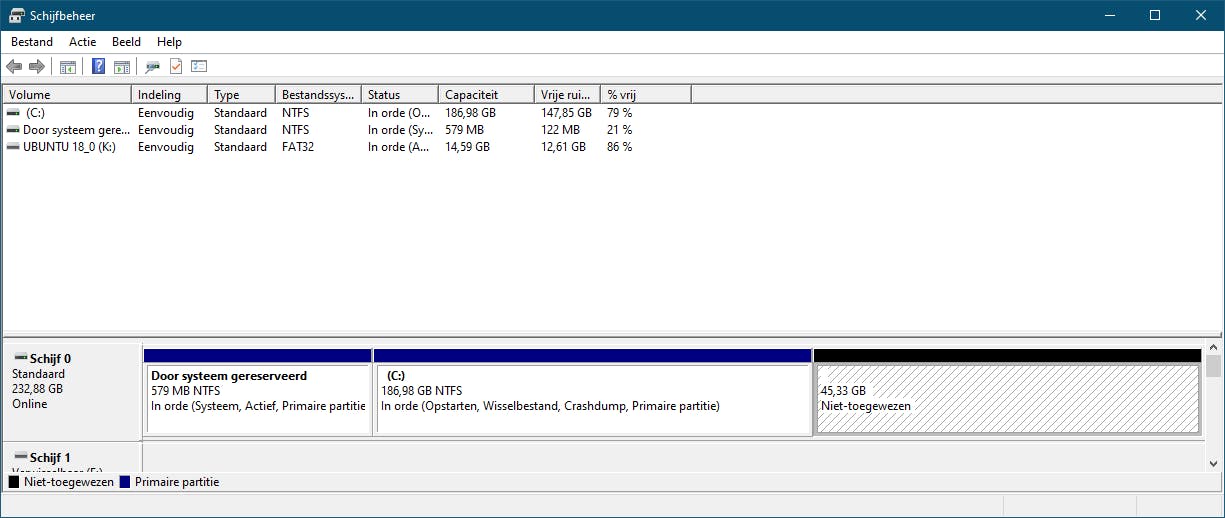Viewport: 1225px width, 518px height.
Task: Click the 147,85 GB free space cell
Action: coord(566,113)
